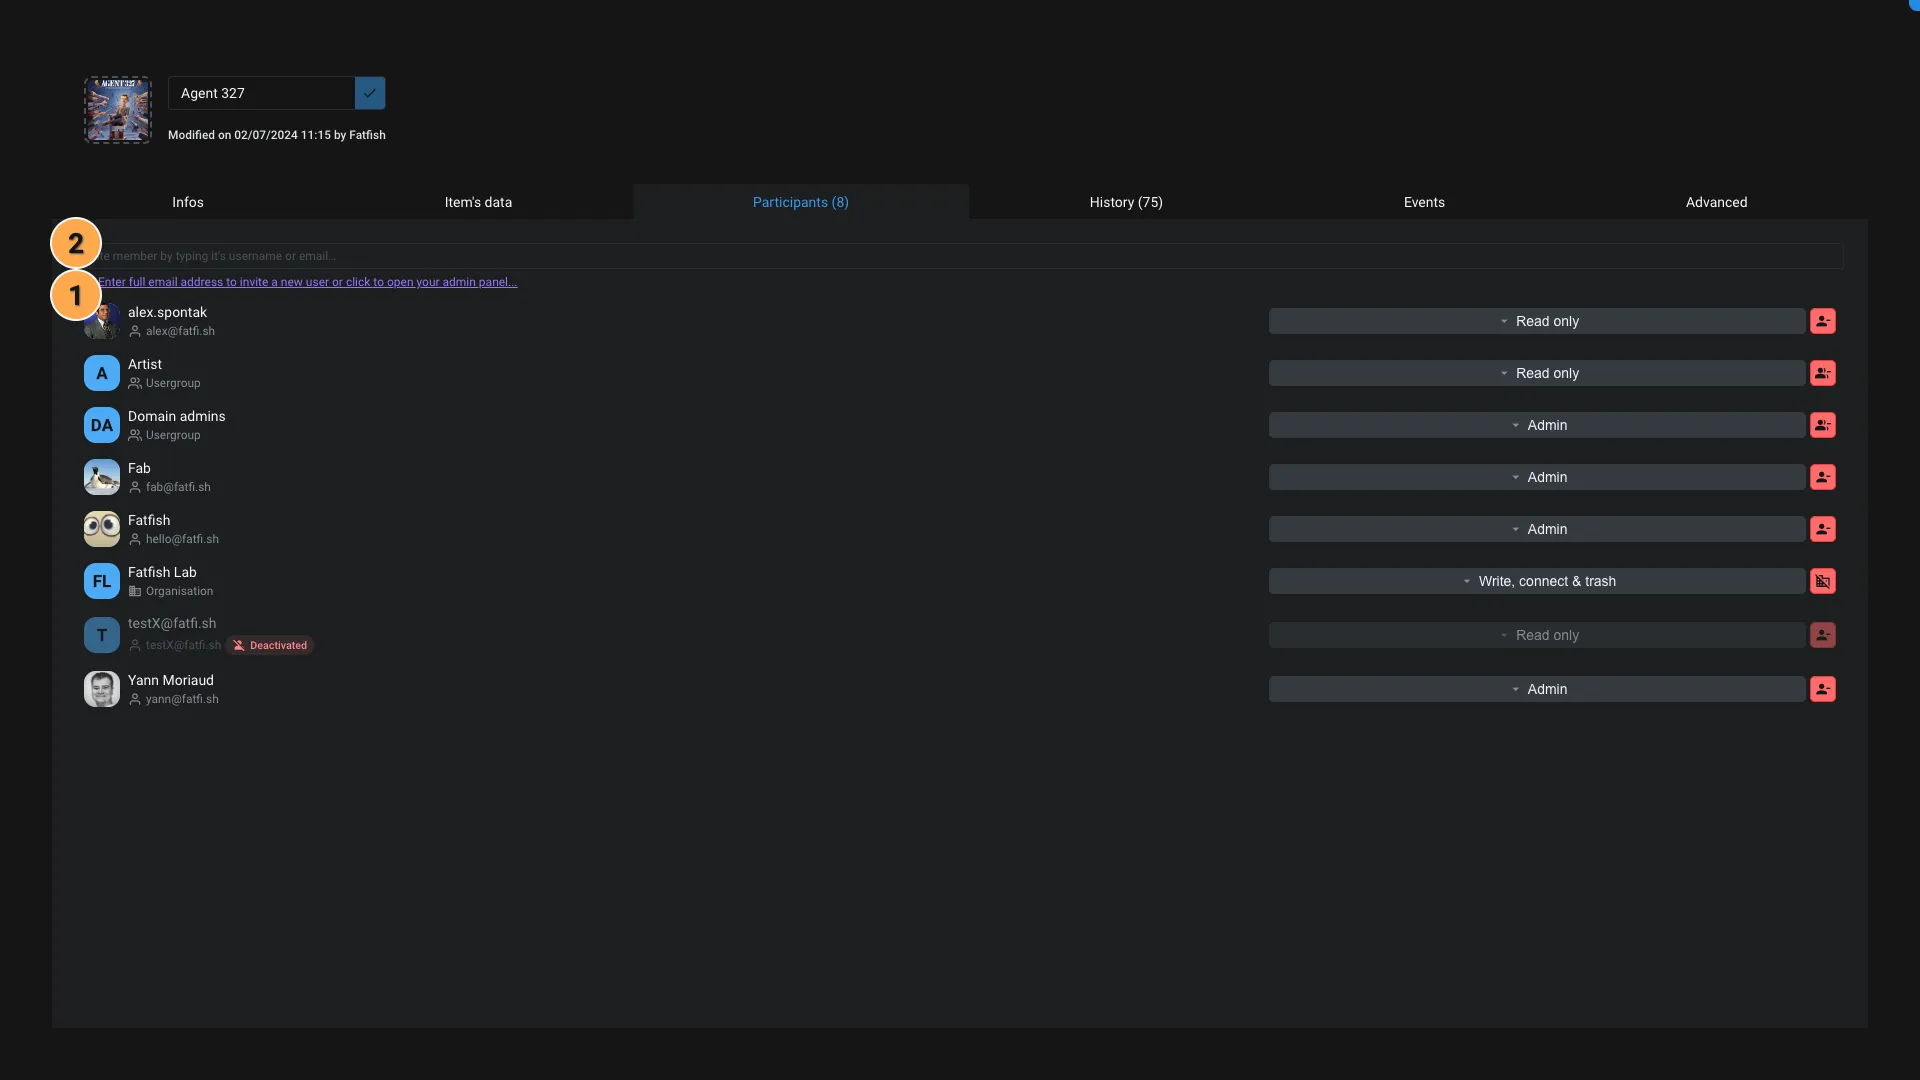Remove the Artist usergroup from participants
This screenshot has width=1920, height=1080.
click(x=1823, y=373)
